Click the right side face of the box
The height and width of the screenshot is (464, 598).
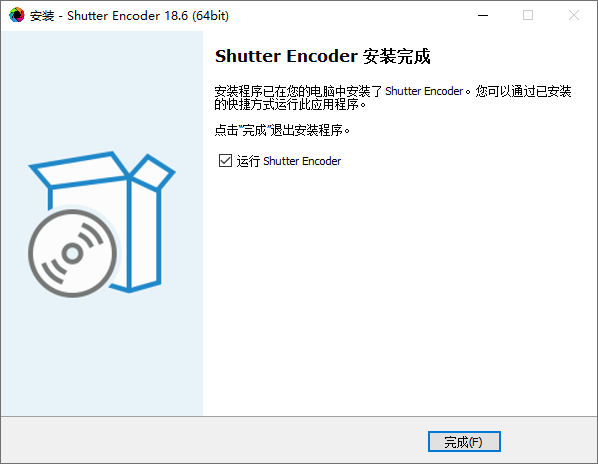coord(145,234)
